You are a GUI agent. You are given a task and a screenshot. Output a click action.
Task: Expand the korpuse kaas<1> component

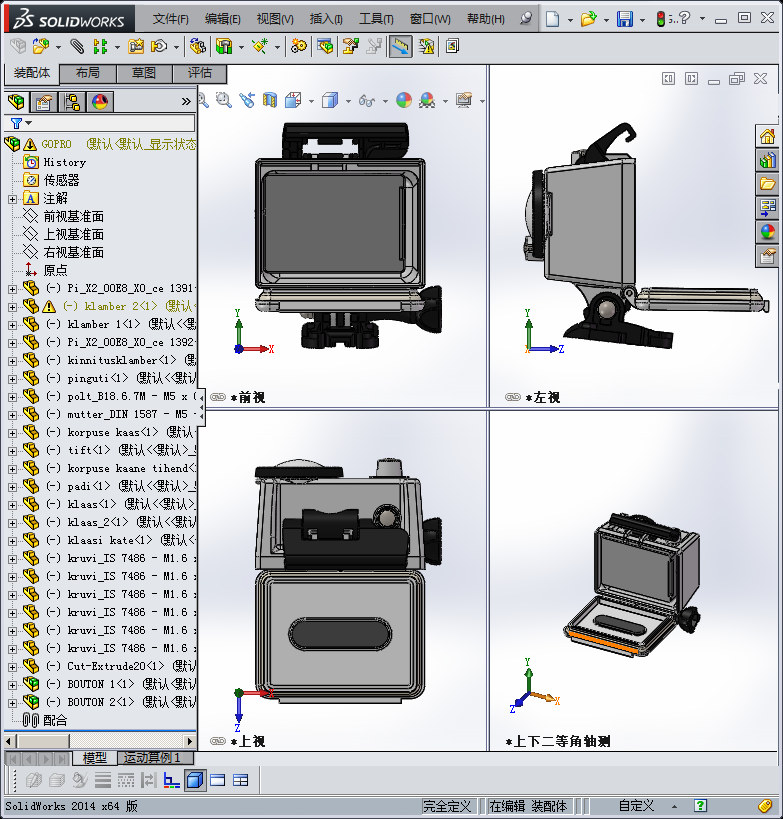coord(13,433)
